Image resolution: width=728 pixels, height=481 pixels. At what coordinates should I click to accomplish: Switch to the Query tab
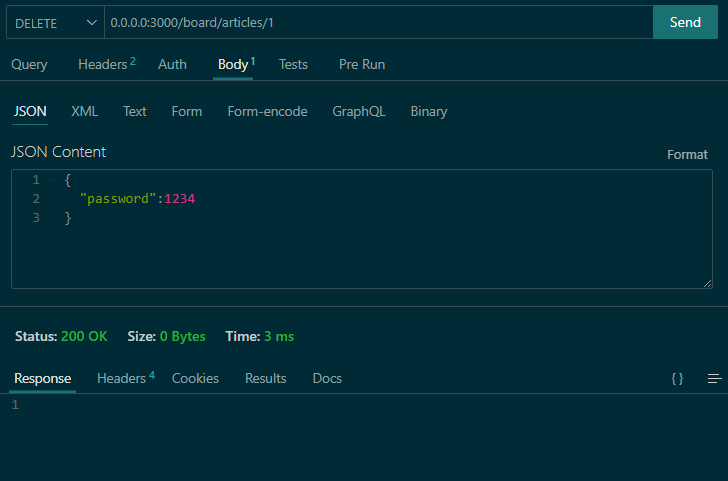29,65
